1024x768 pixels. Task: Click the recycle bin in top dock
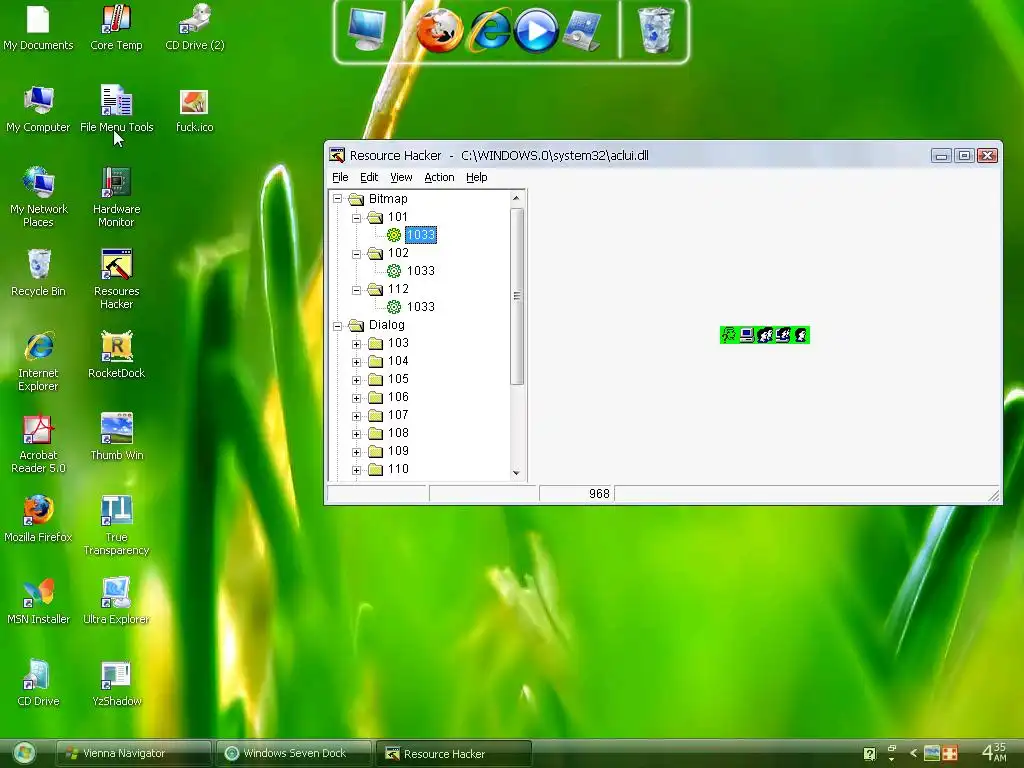tap(656, 30)
